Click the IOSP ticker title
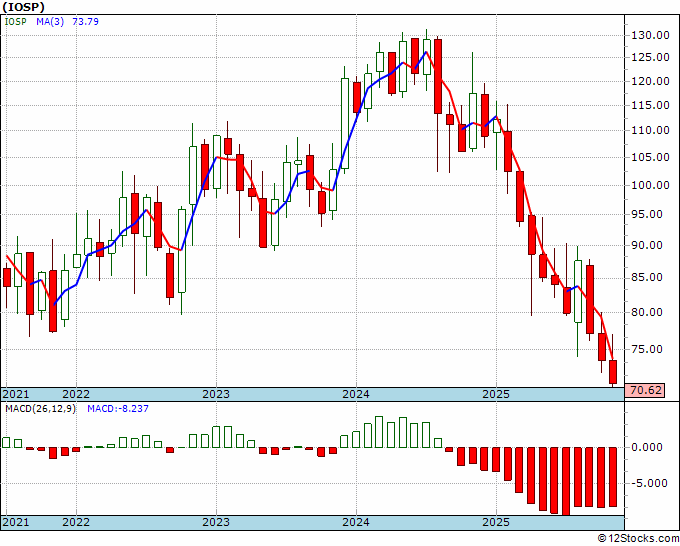680x546 pixels. coord(23,7)
